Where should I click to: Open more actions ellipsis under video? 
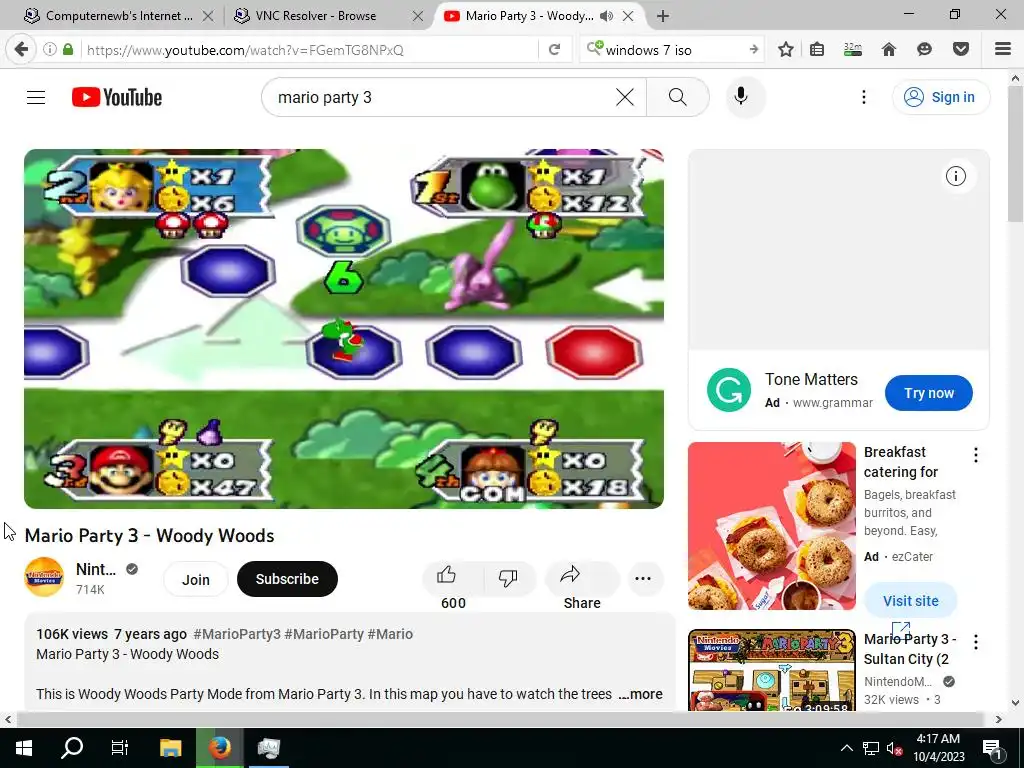pyautogui.click(x=643, y=579)
